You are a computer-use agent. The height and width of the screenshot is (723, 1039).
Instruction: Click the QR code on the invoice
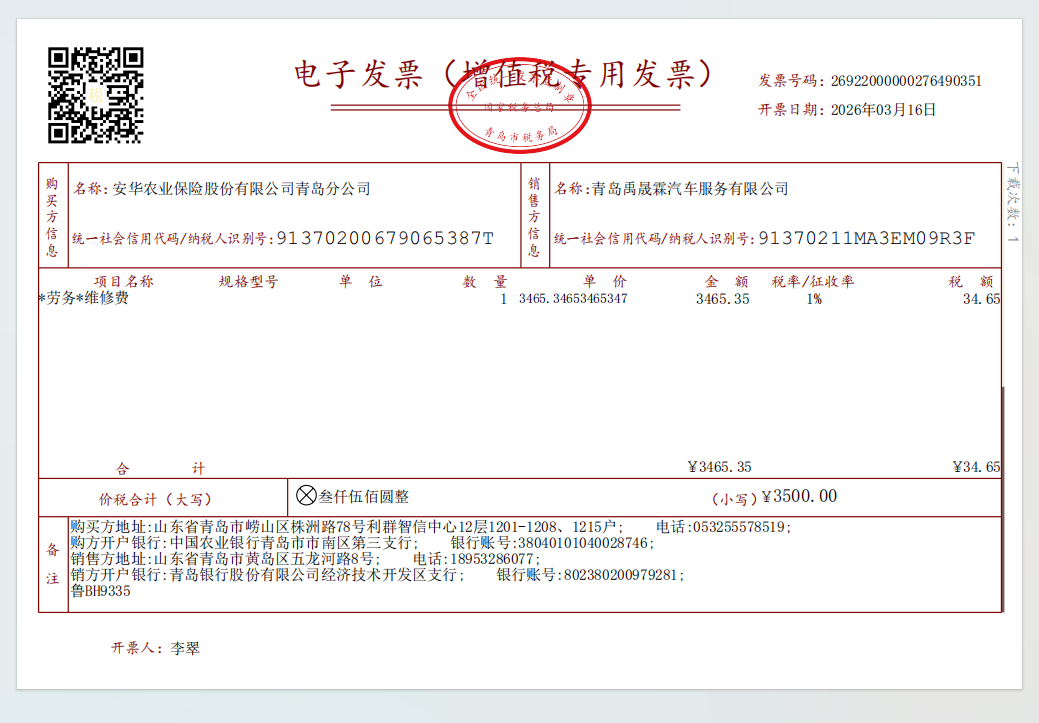96,95
